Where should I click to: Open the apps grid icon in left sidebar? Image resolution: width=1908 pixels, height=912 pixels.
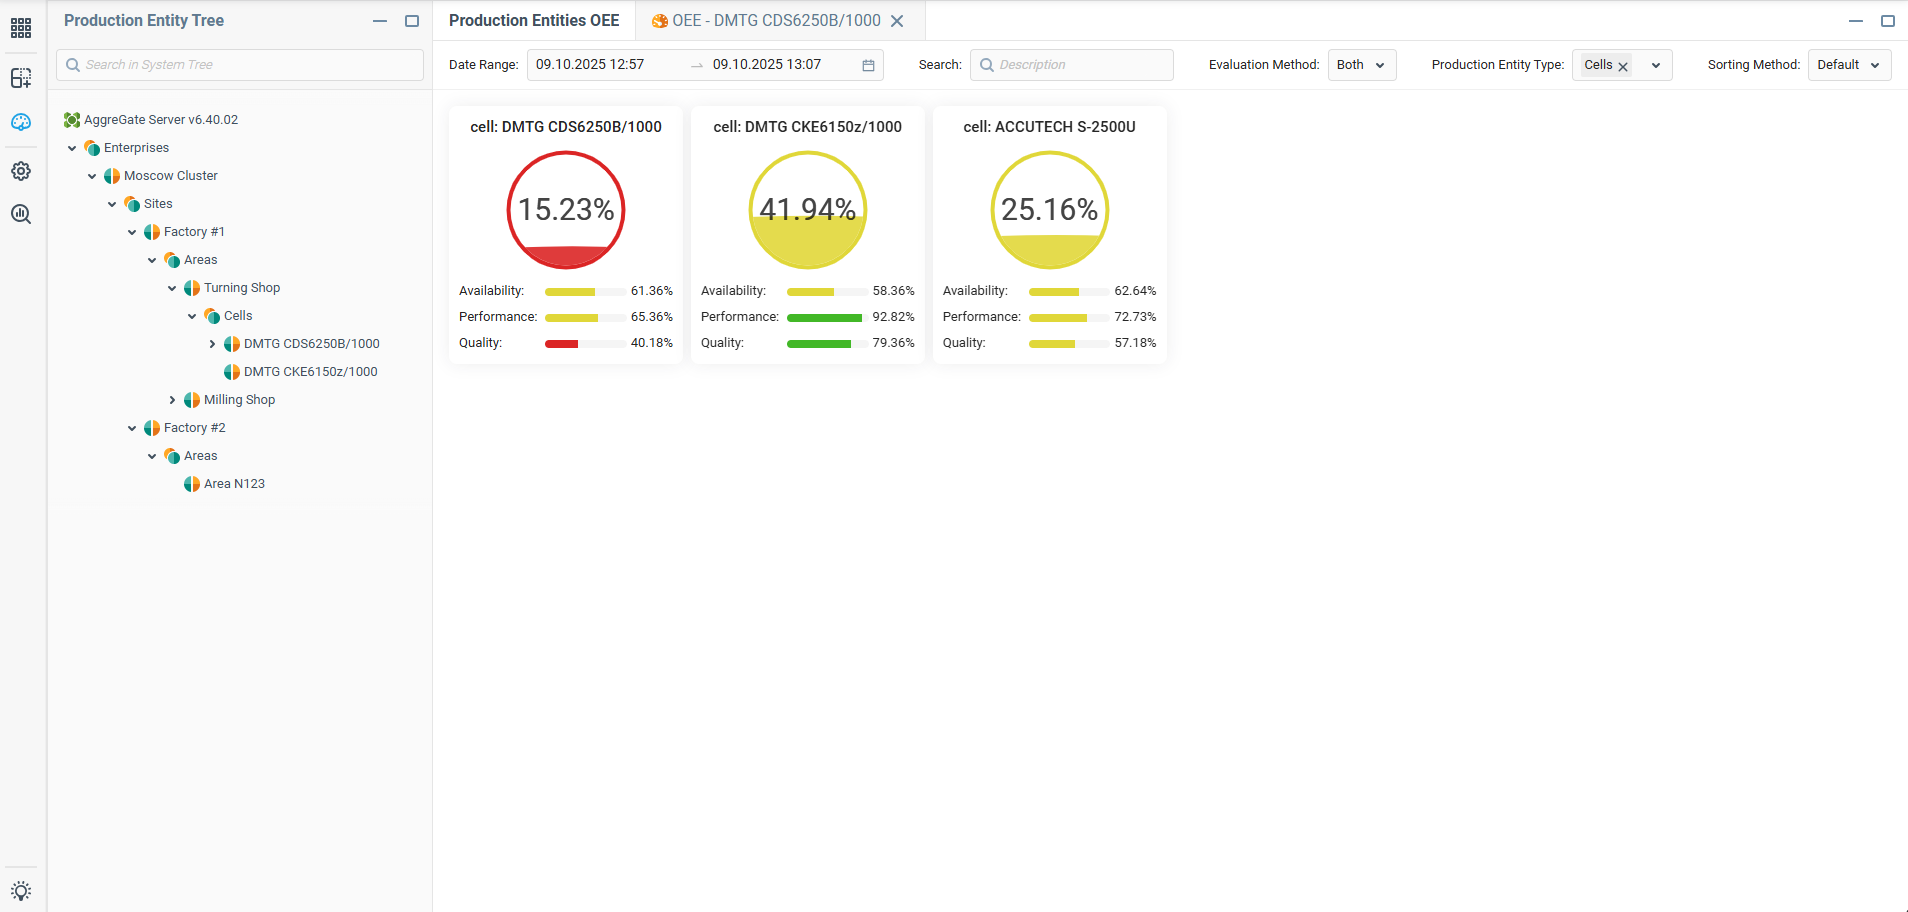[x=21, y=28]
